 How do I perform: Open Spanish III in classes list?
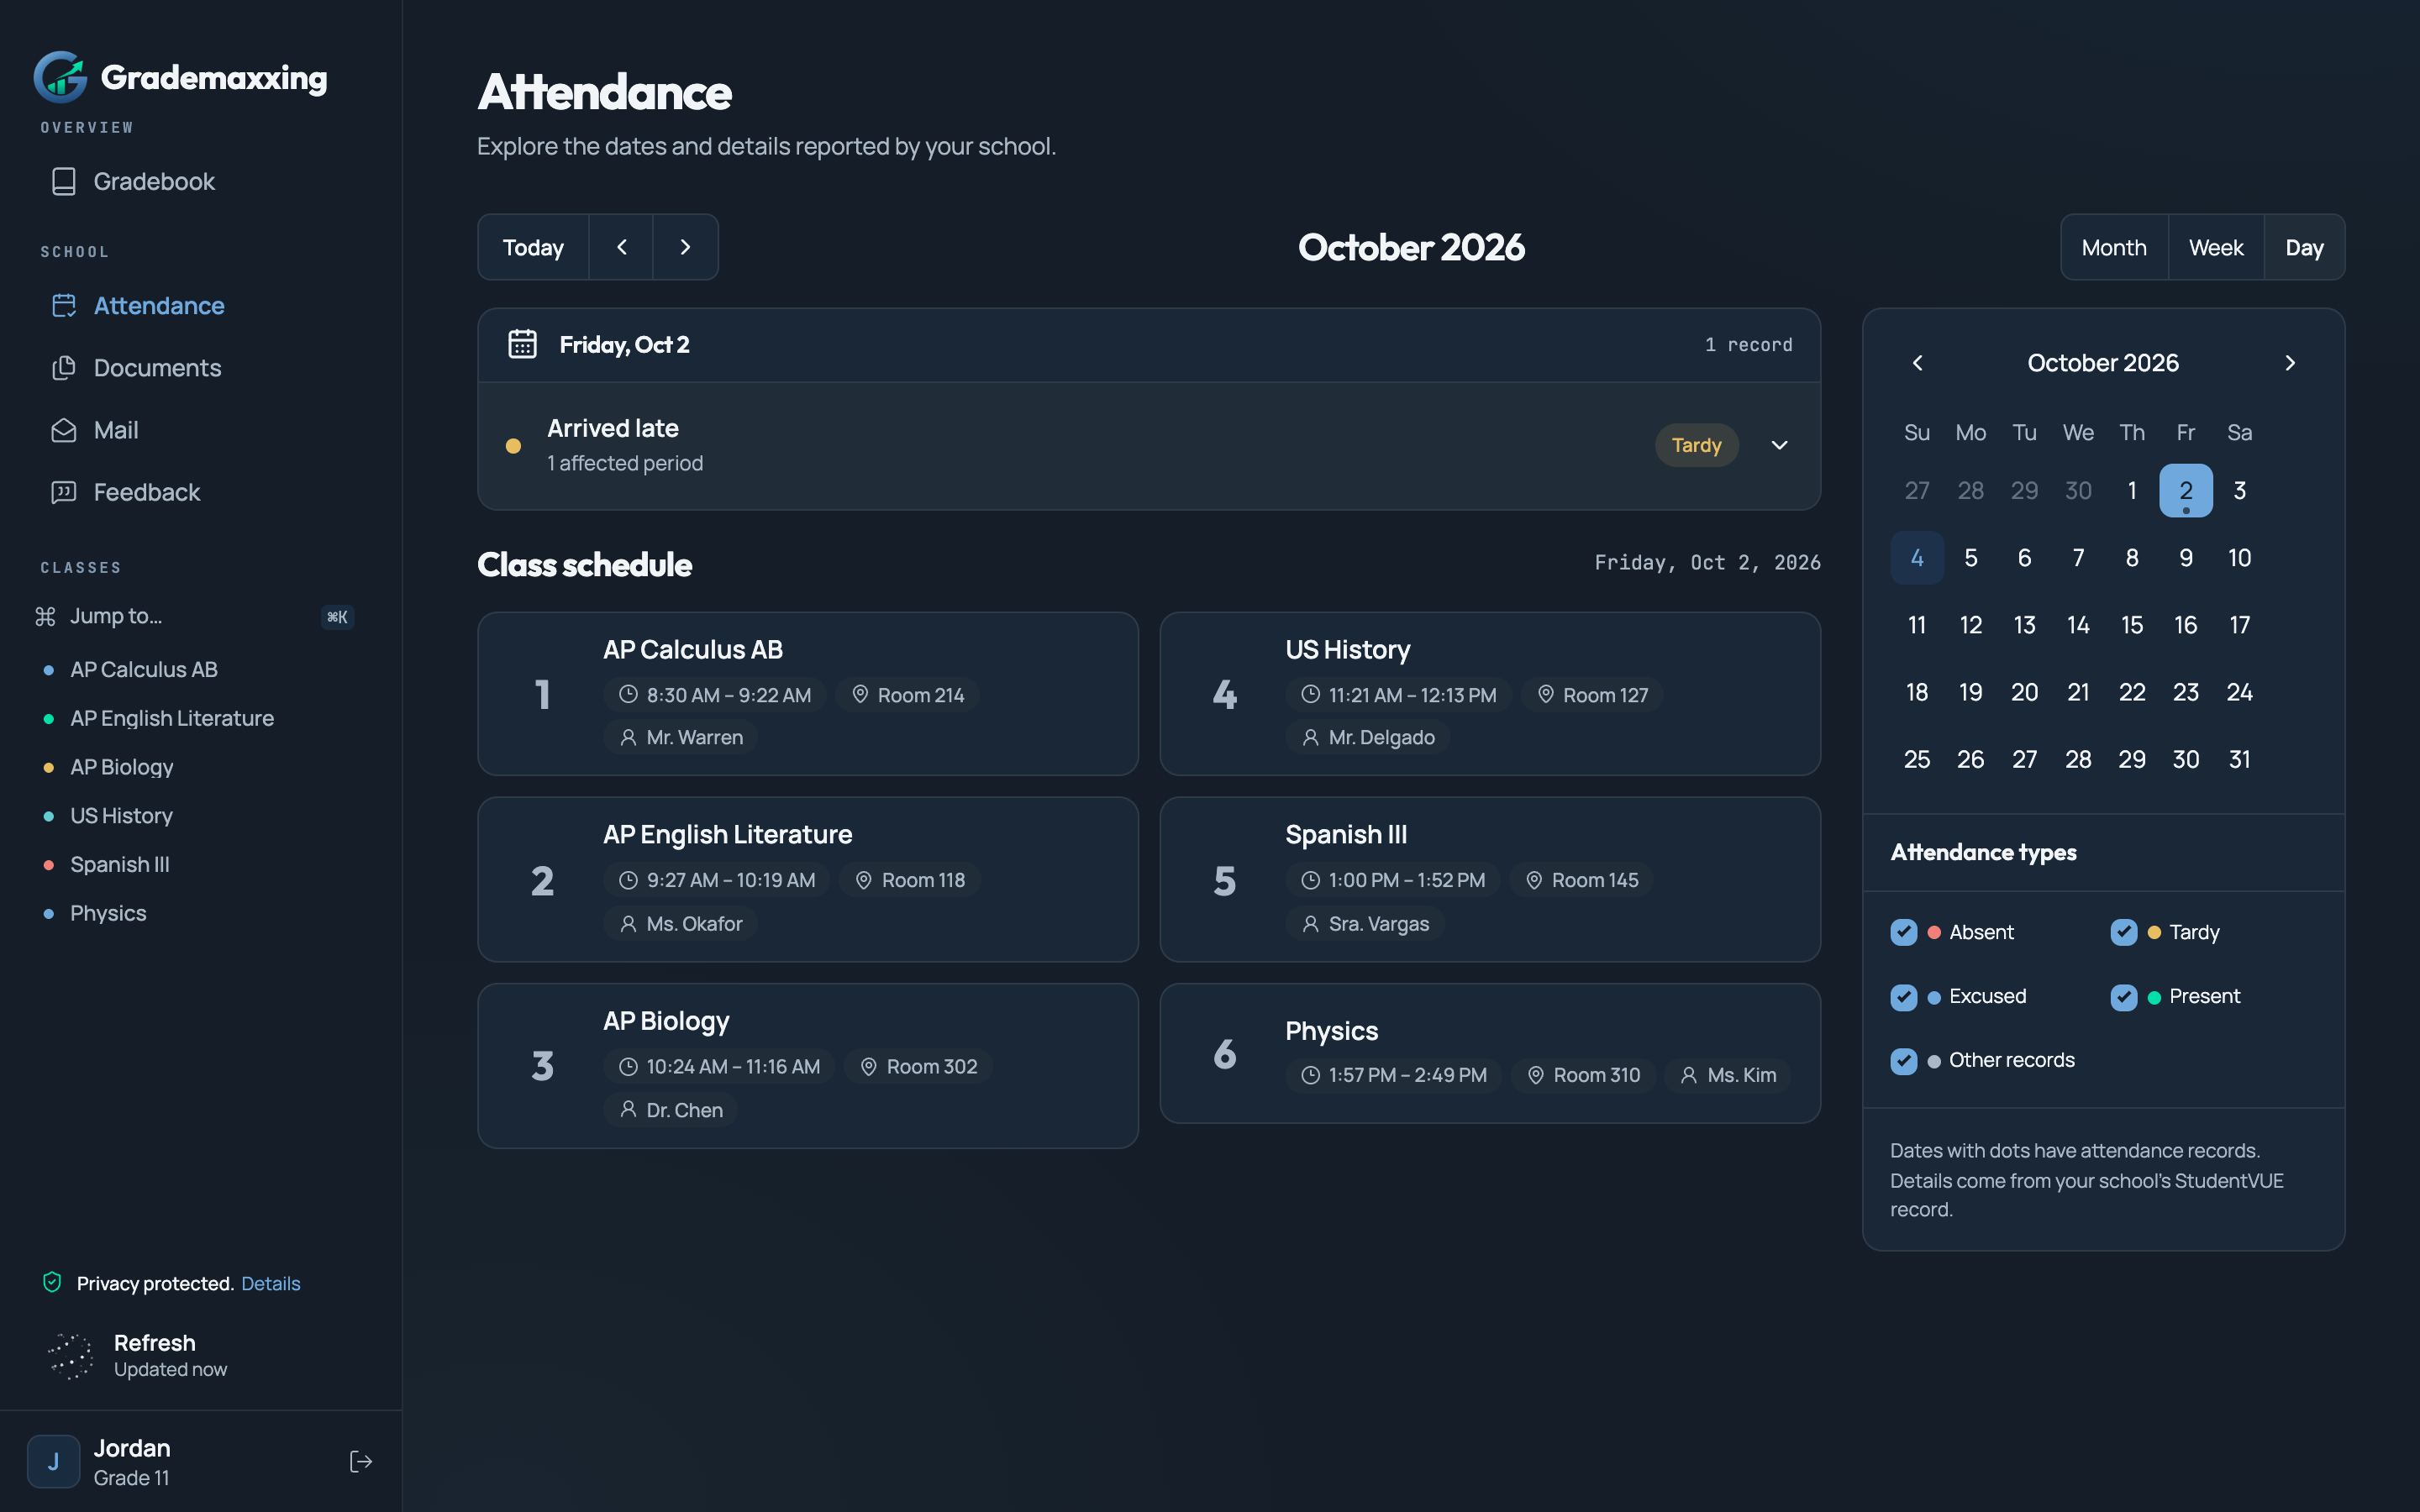click(x=120, y=864)
